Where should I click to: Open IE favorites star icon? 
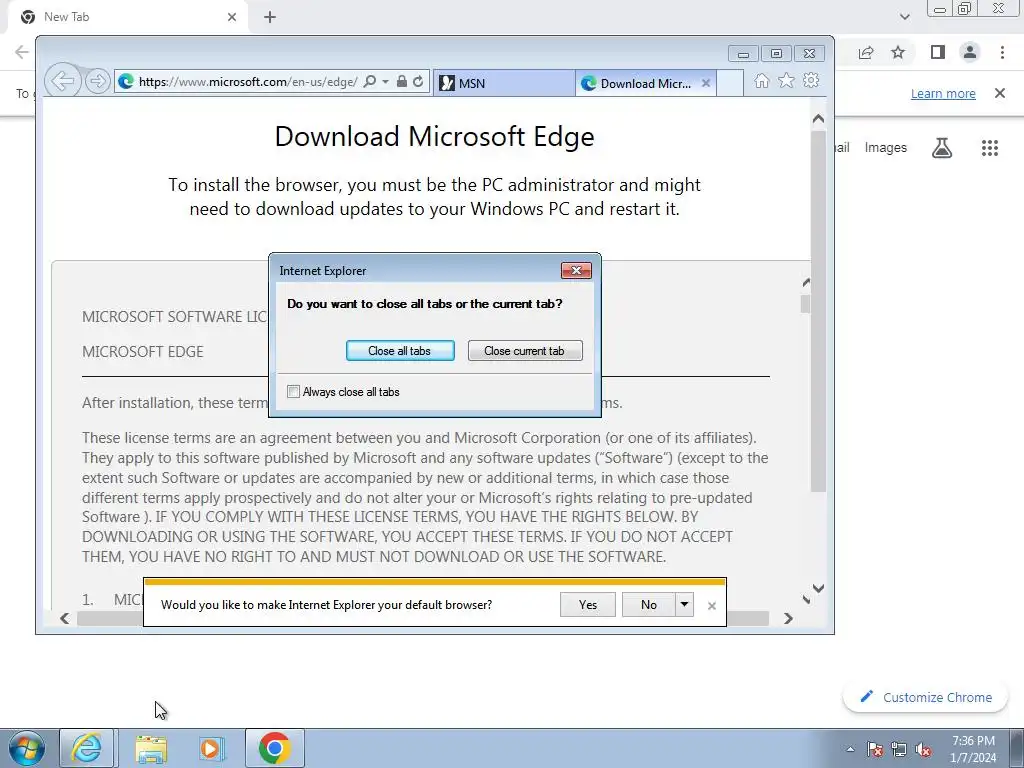(x=786, y=80)
